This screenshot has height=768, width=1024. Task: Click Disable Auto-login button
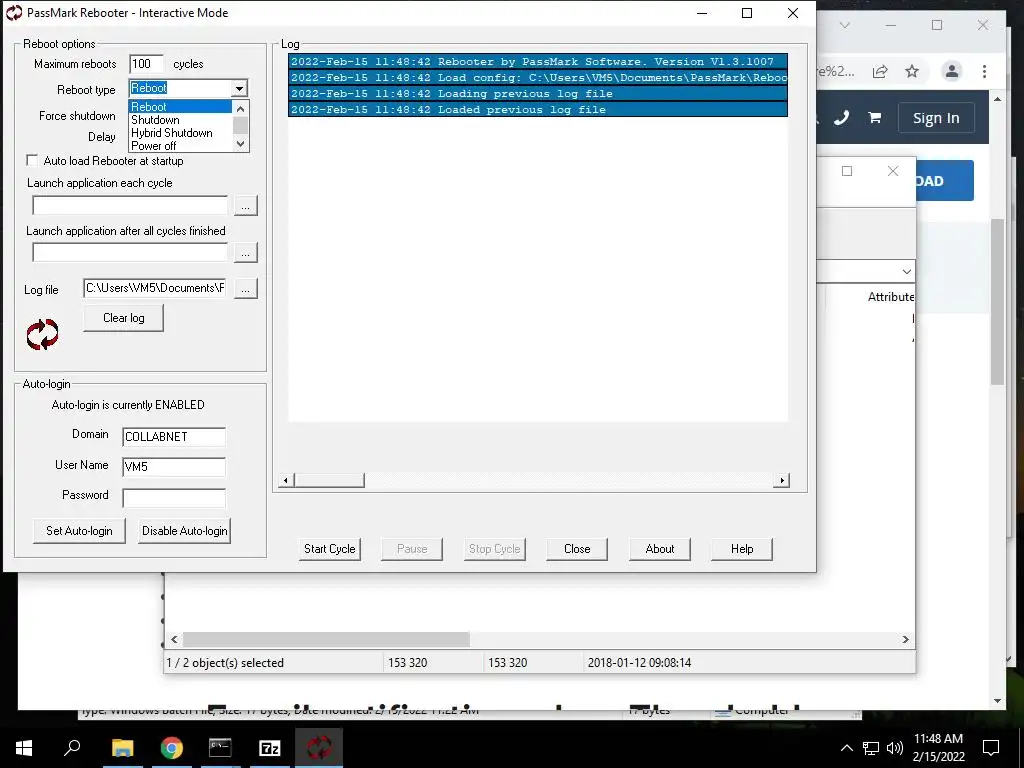point(184,531)
